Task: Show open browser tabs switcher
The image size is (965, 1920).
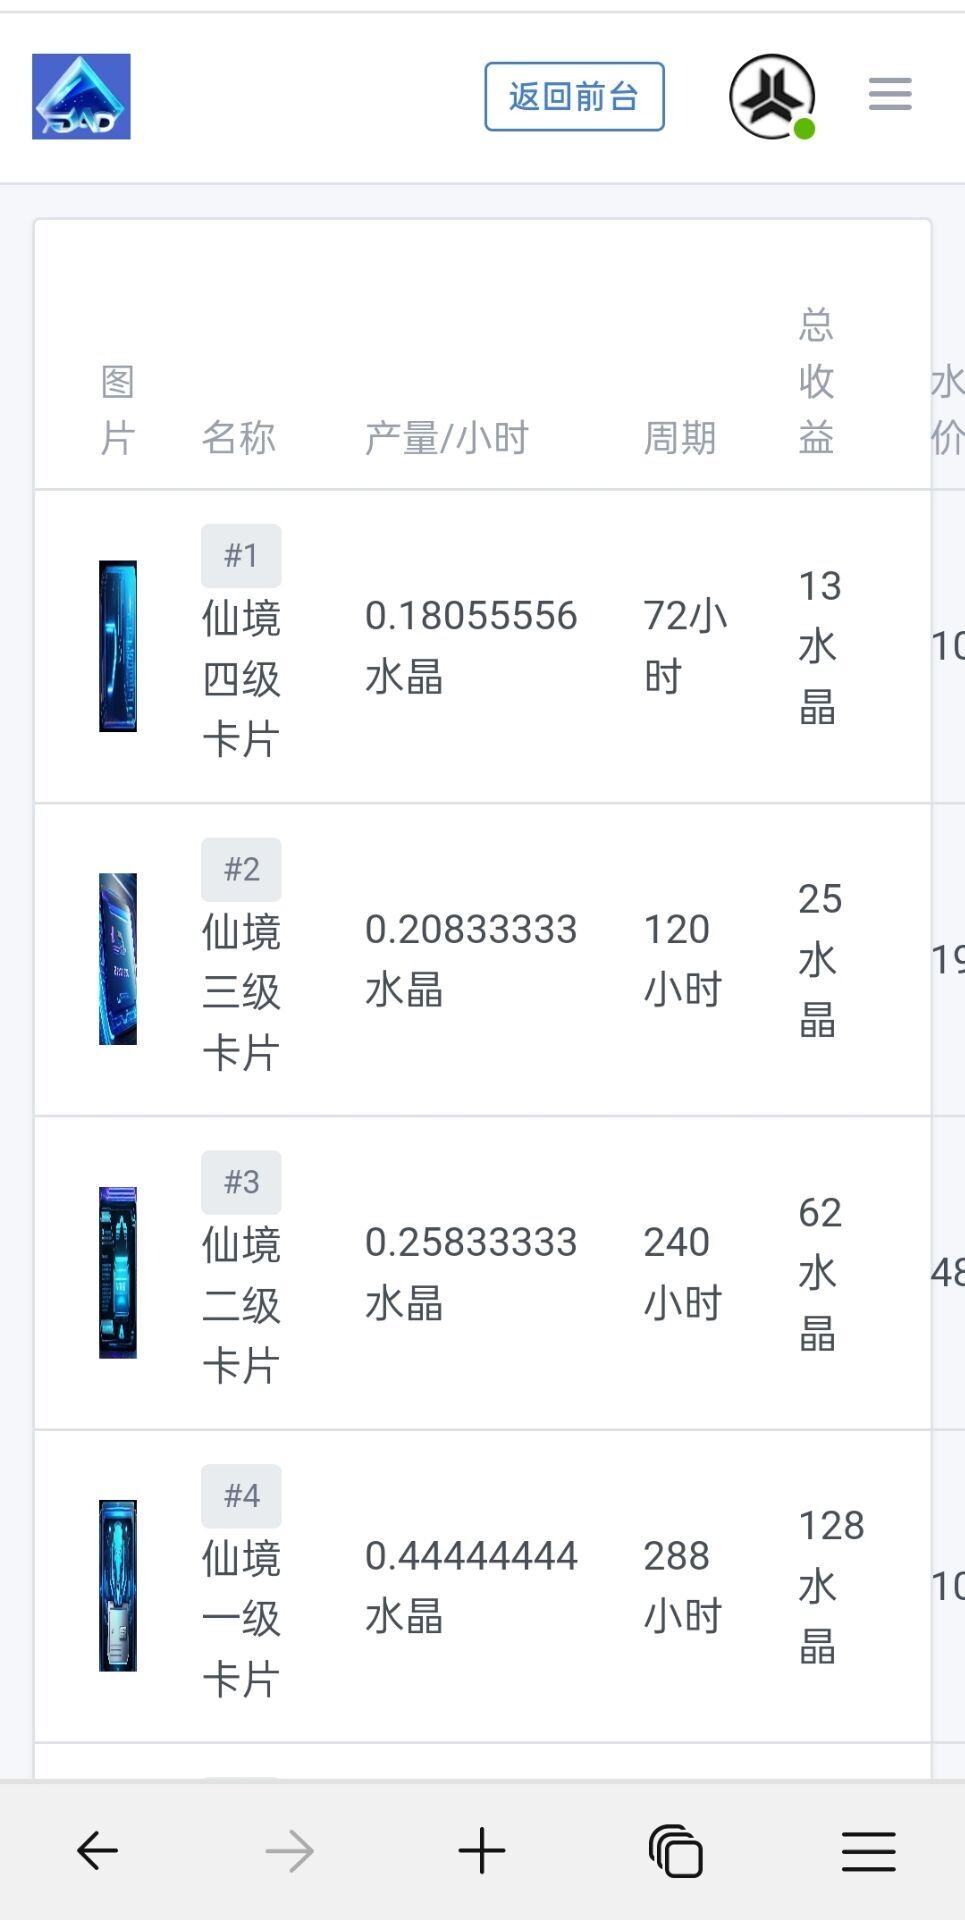Action: pyautogui.click(x=675, y=1851)
